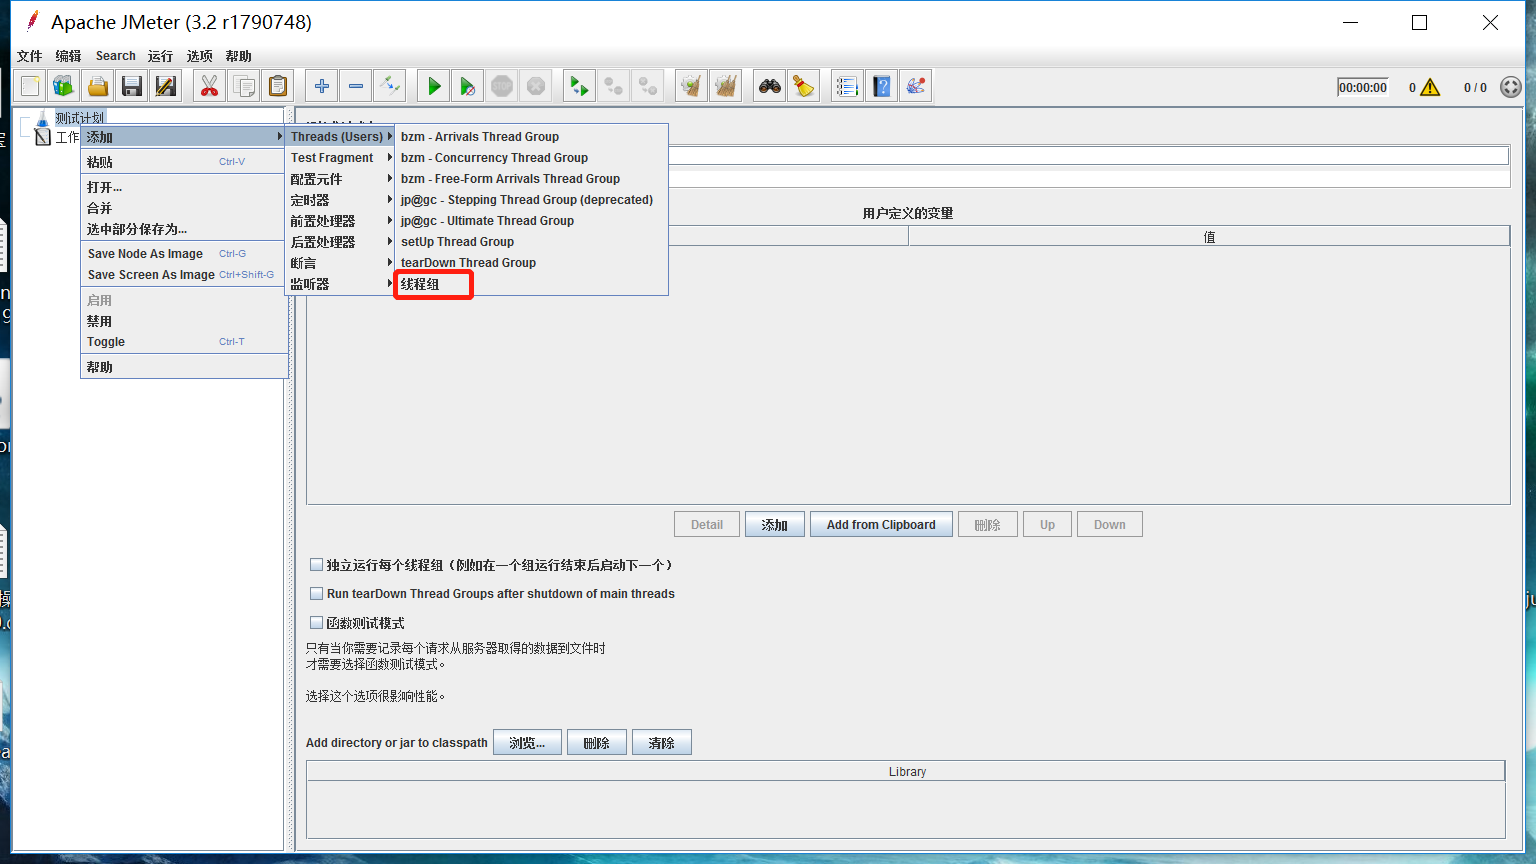Choose bzm - Concurrency Thread Group
The height and width of the screenshot is (864, 1536).
click(532, 158)
